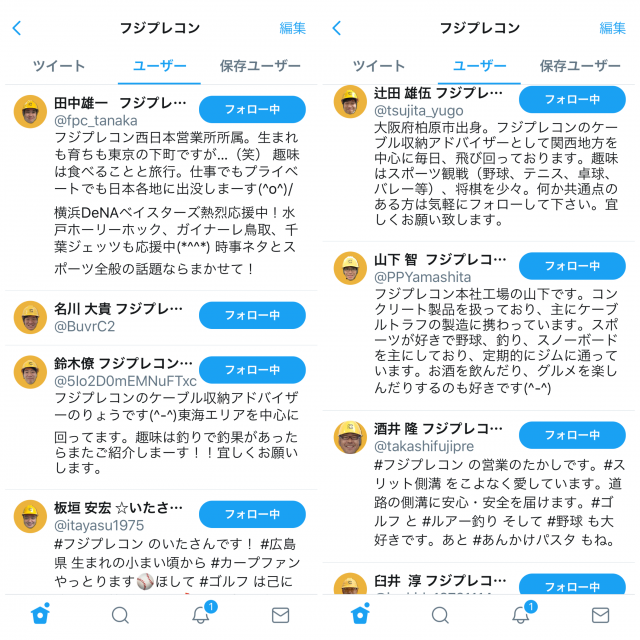Tap the 編集 link in right screen

click(x=613, y=28)
